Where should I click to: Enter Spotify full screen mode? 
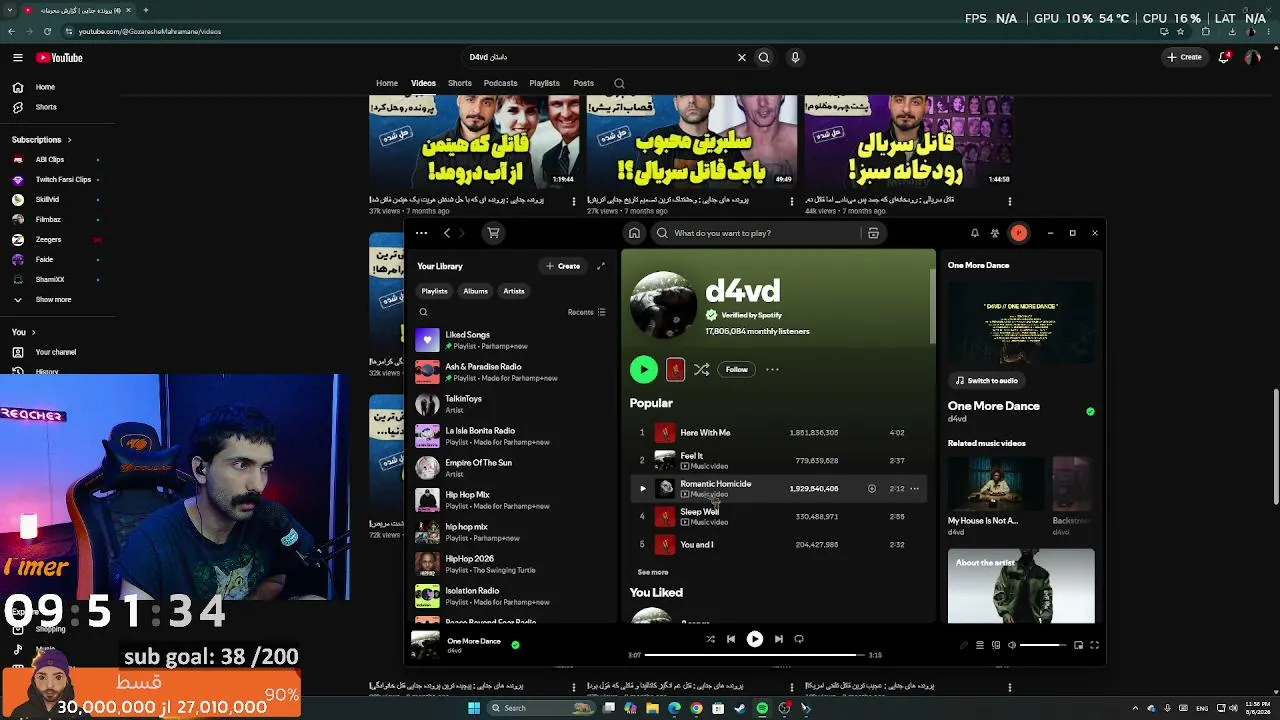tap(1094, 645)
